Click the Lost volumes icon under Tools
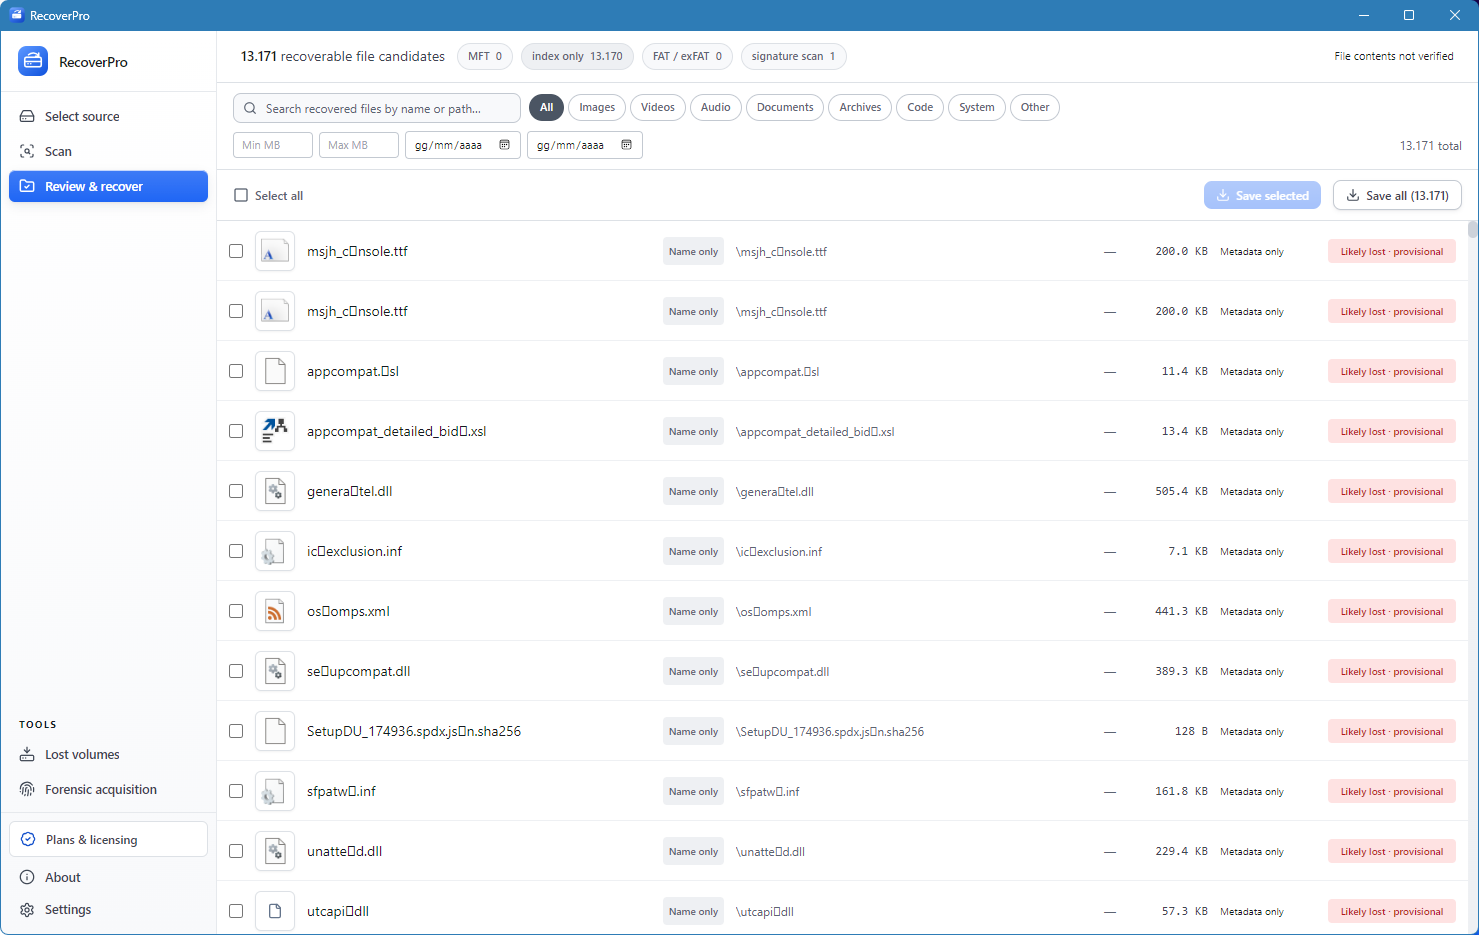1479x935 pixels. point(27,754)
